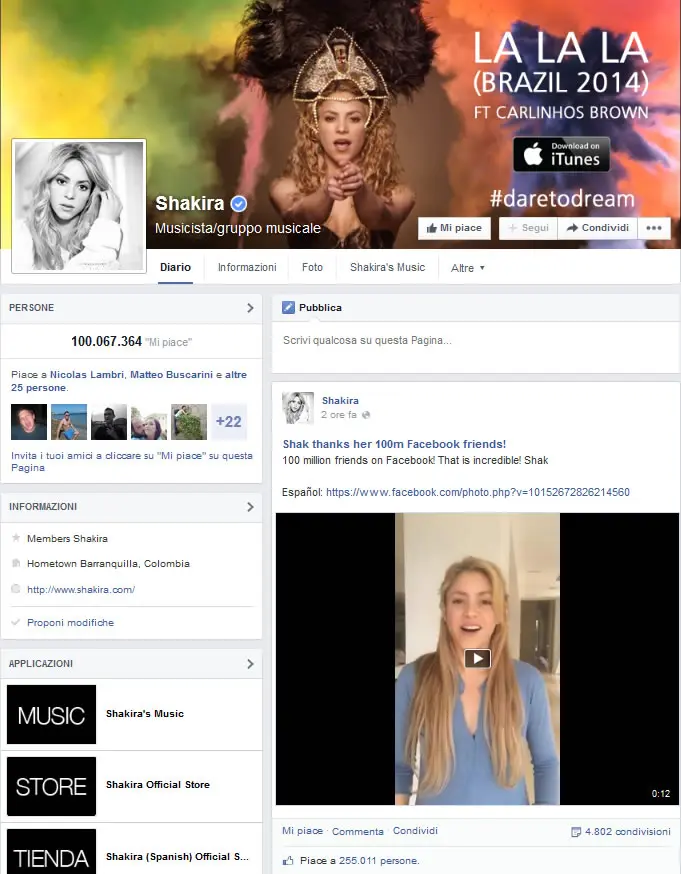Switch to the Informazioni tab
The width and height of the screenshot is (681, 874).
[247, 268]
